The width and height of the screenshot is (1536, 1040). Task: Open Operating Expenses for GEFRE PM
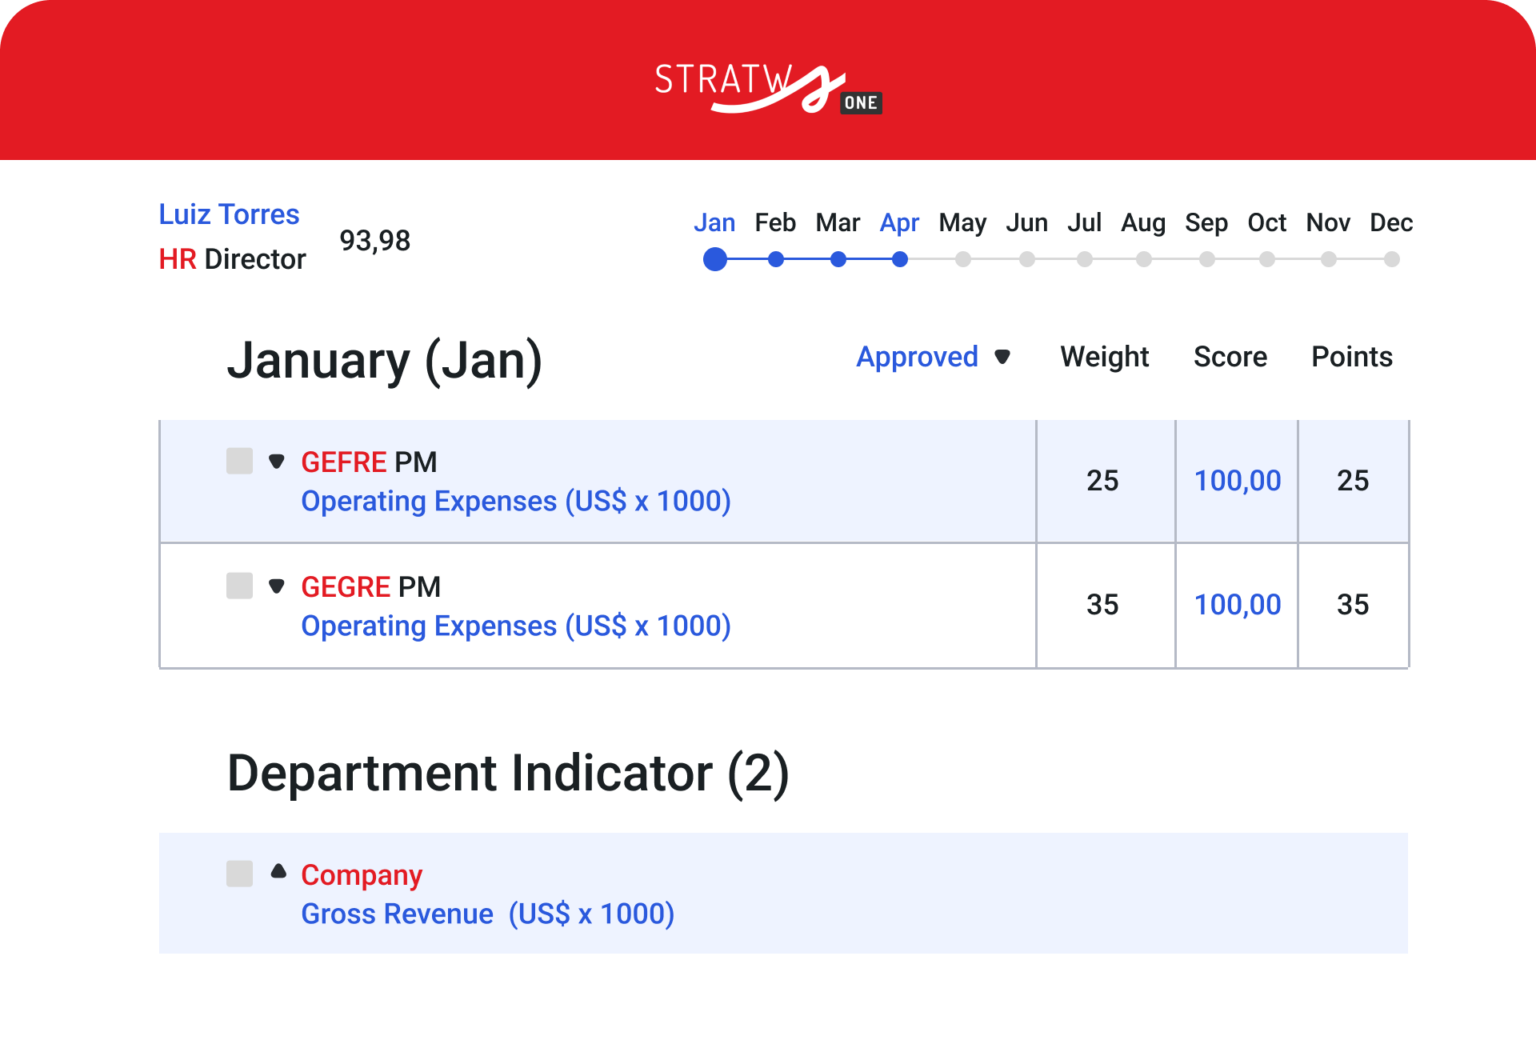click(516, 501)
